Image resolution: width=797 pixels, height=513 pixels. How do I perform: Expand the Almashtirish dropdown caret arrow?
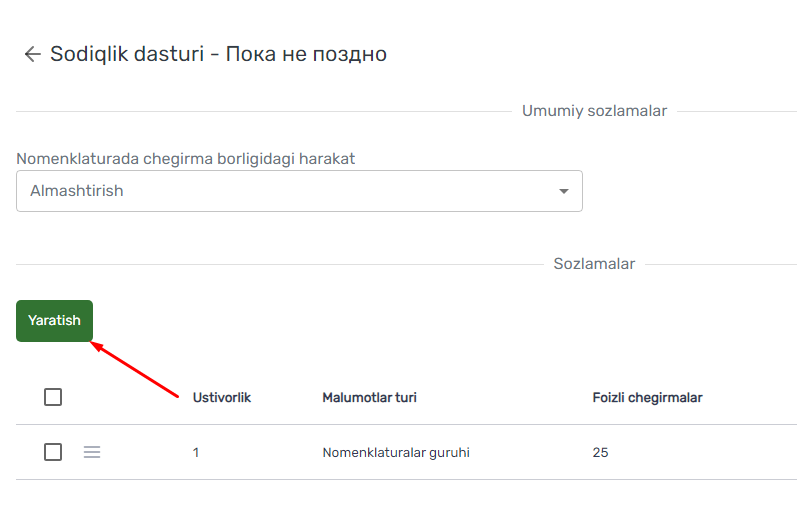pyautogui.click(x=563, y=191)
